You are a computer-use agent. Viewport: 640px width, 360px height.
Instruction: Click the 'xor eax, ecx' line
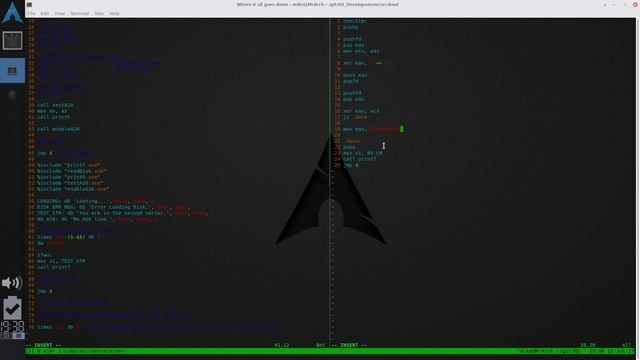(361, 111)
